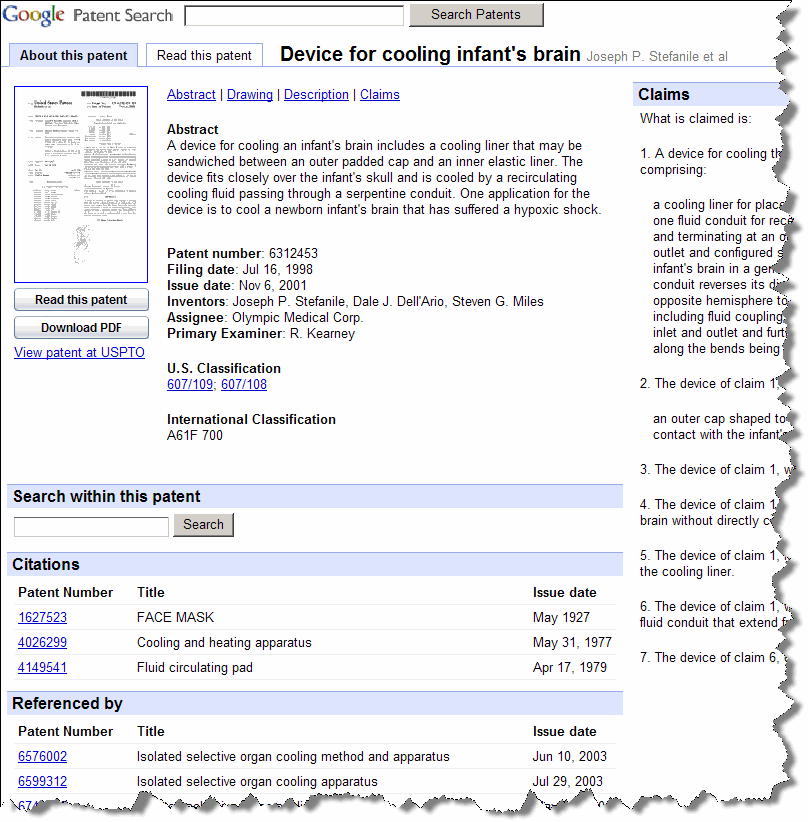Screen dimensions: 808x822
Task: Click the Search within this patent field
Action: tap(91, 526)
